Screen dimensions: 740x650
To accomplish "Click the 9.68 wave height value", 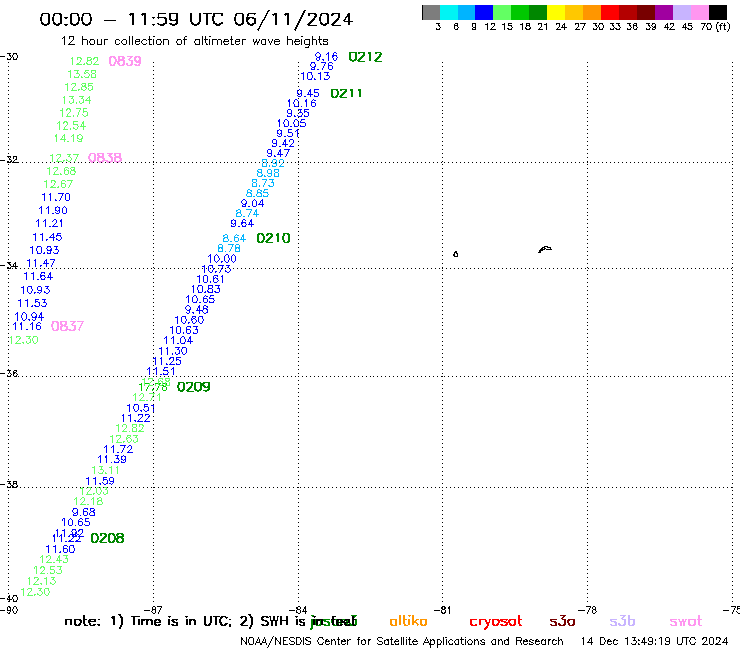I will pyautogui.click(x=84, y=512).
